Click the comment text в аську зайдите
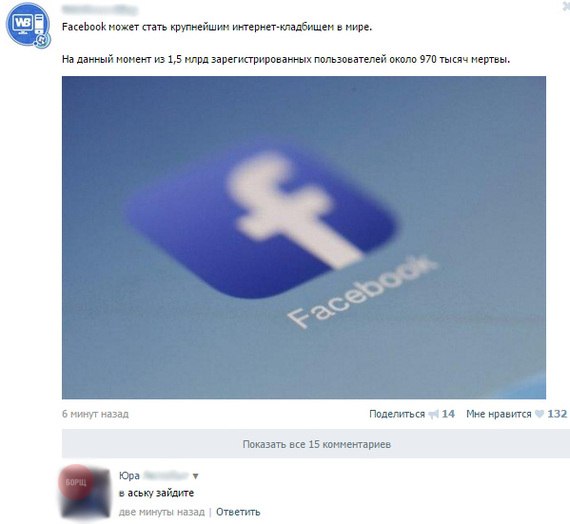 [156, 493]
